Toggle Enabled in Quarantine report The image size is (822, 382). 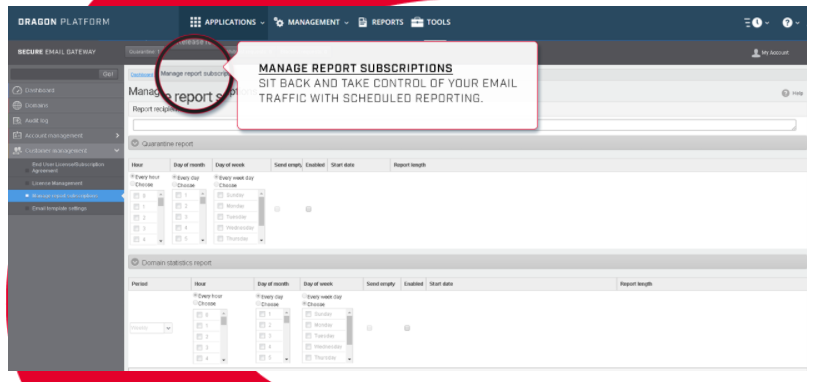309,209
